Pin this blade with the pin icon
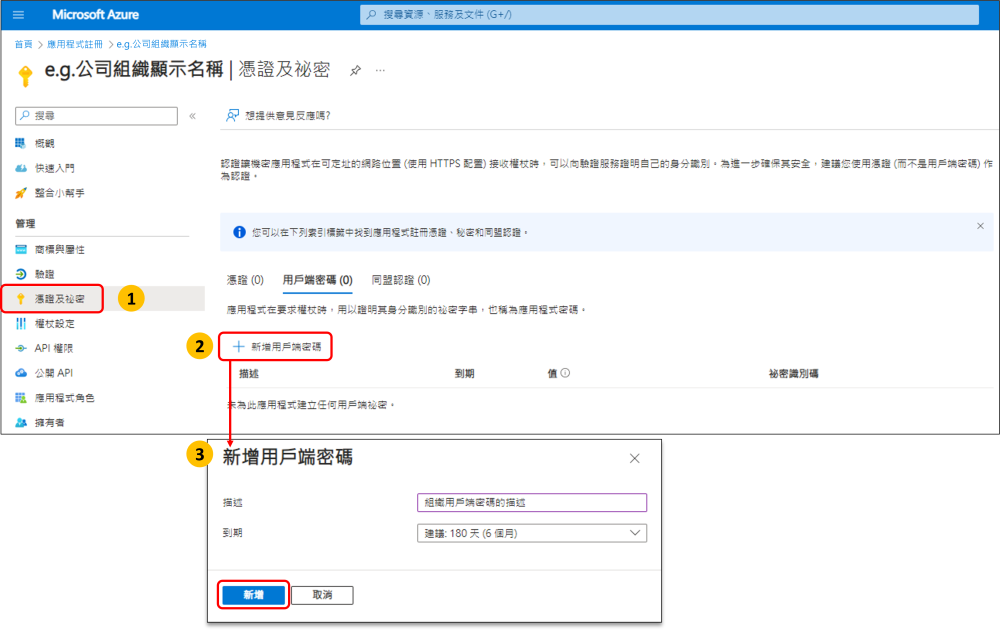The image size is (1000, 630). click(355, 70)
